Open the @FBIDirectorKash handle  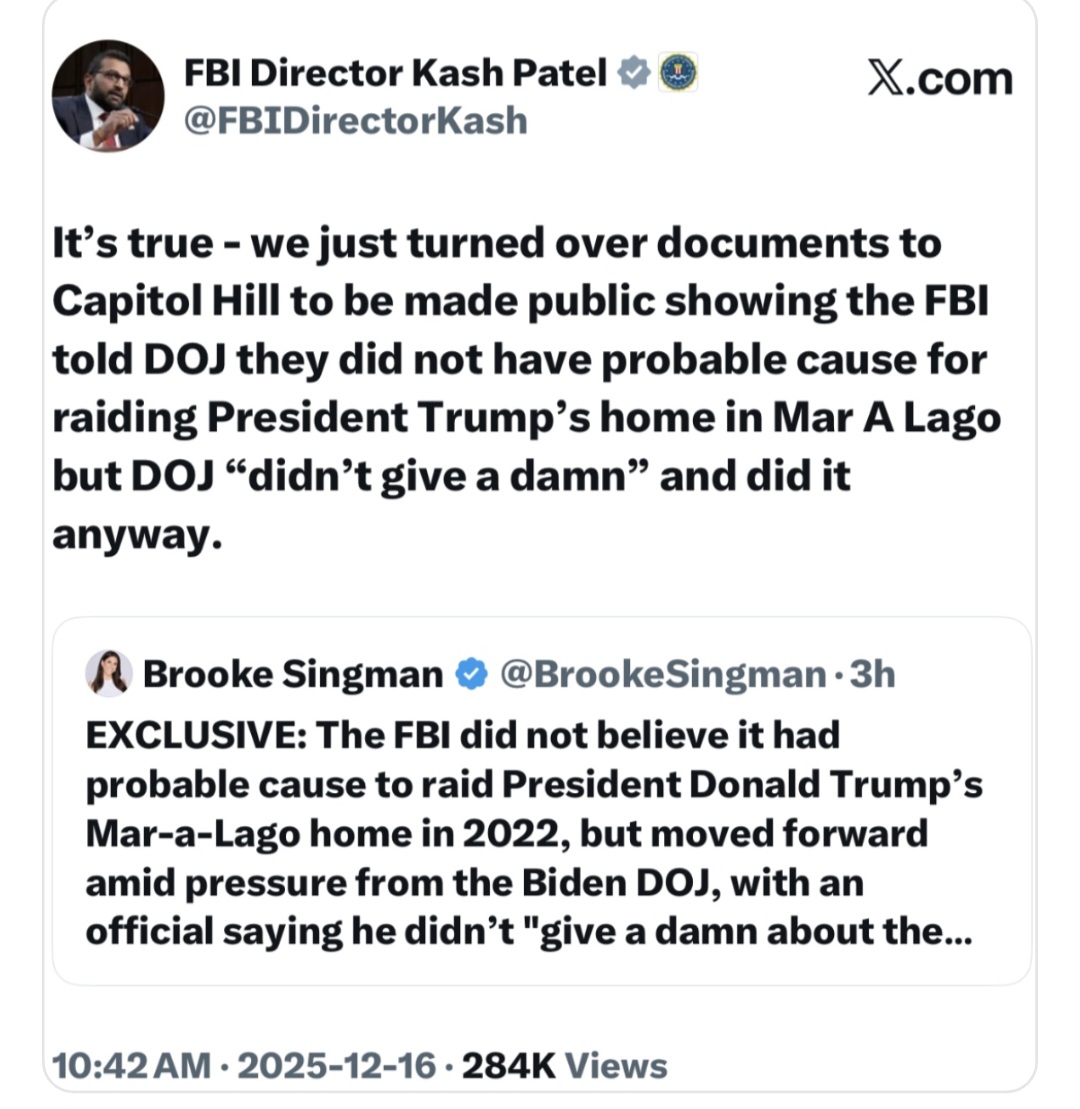pyautogui.click(x=356, y=120)
